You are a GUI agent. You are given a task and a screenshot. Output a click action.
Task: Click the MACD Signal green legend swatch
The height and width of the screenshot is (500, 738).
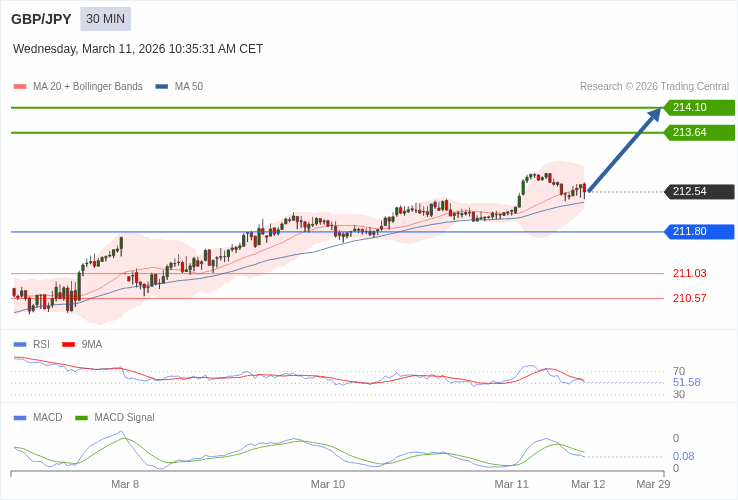tap(82, 418)
